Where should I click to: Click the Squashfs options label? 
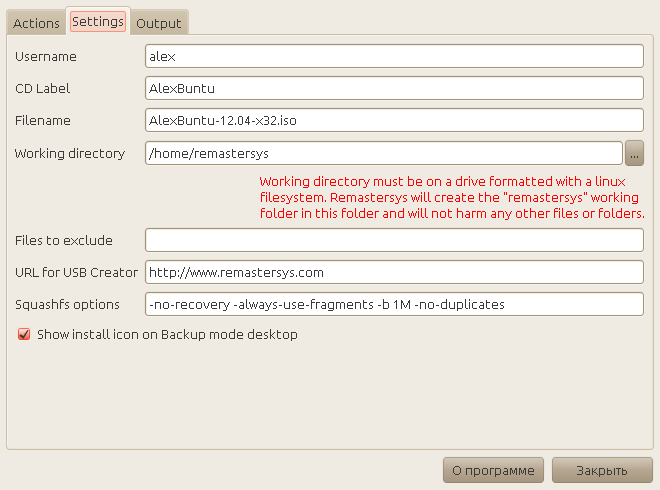pyautogui.click(x=67, y=304)
